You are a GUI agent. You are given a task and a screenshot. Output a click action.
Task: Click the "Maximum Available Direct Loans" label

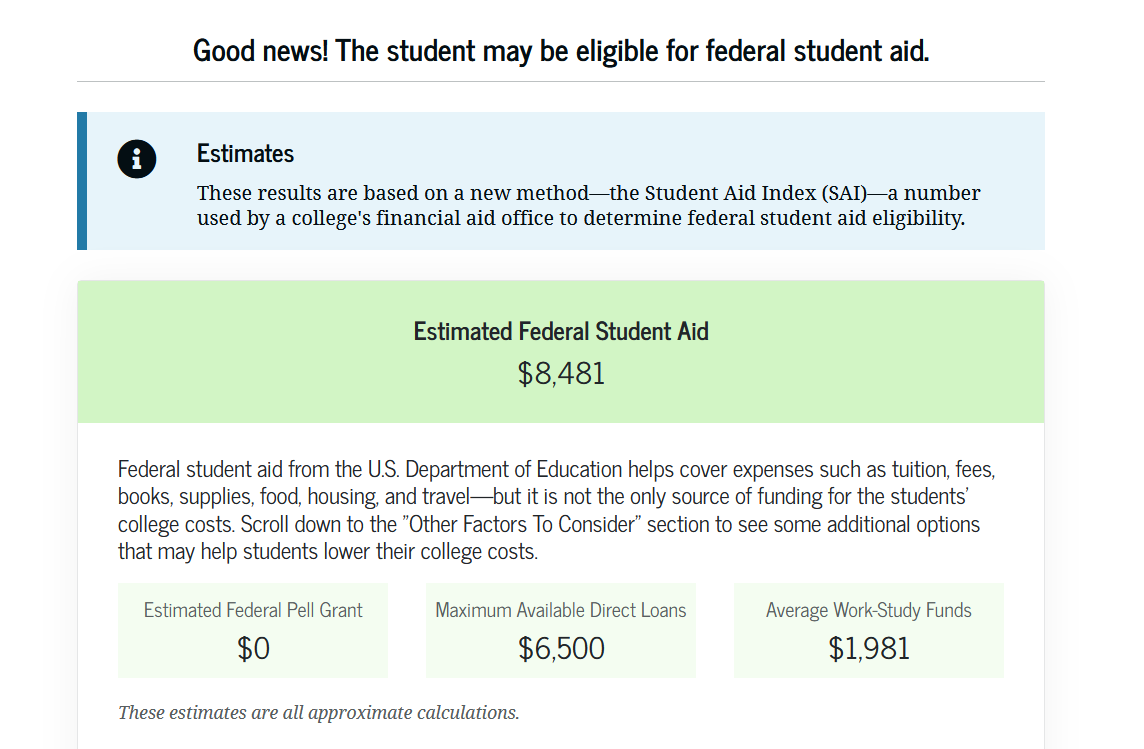tap(561, 610)
